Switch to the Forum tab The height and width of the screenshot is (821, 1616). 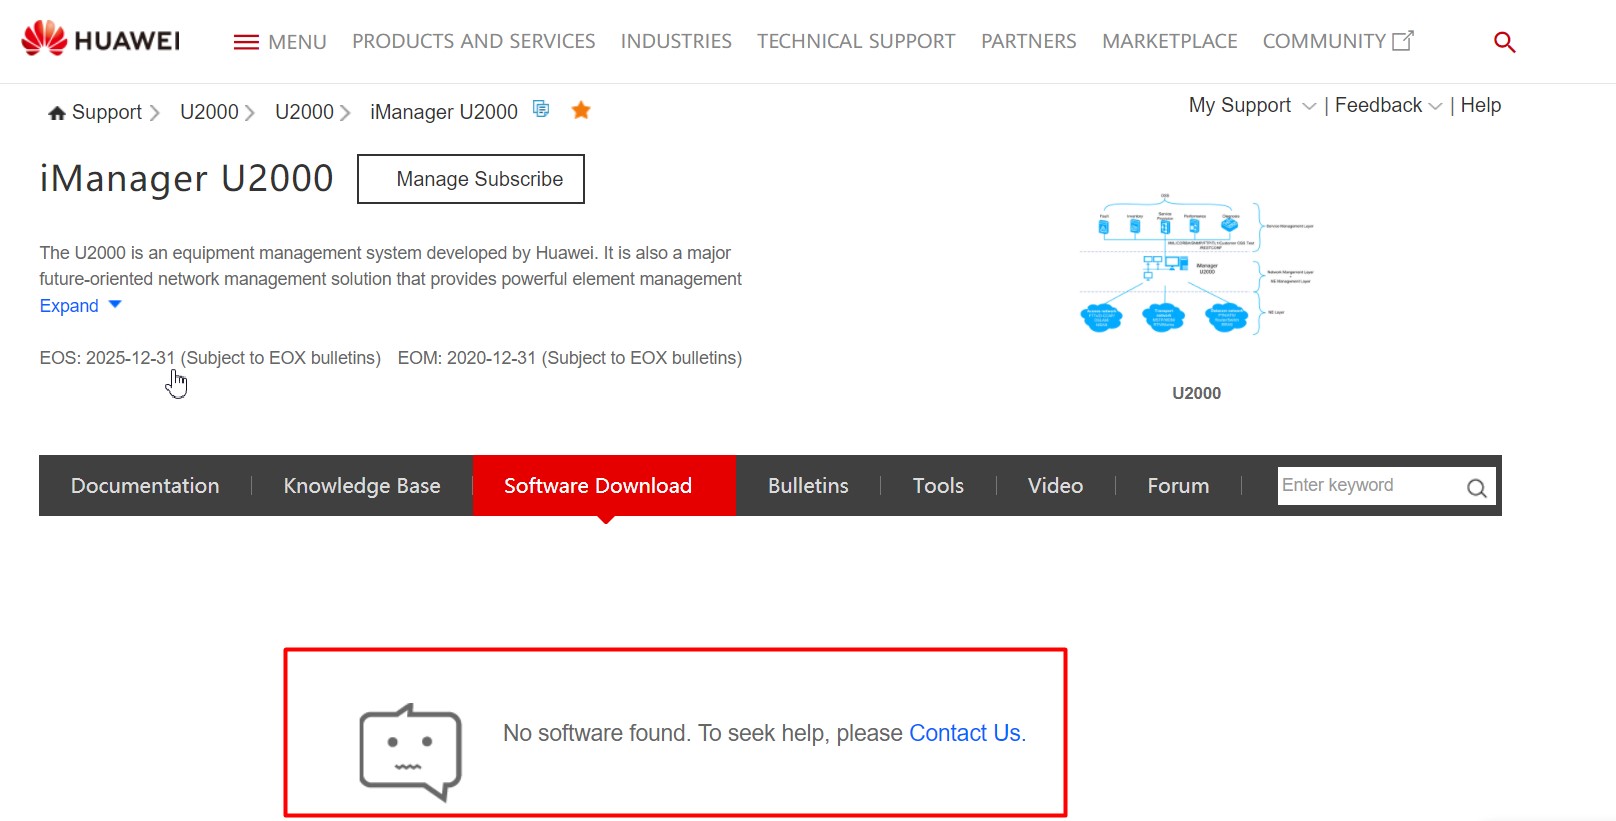click(x=1178, y=486)
